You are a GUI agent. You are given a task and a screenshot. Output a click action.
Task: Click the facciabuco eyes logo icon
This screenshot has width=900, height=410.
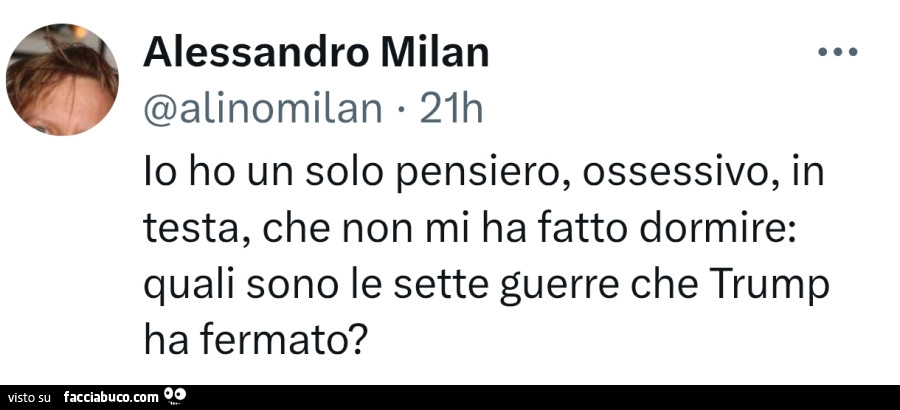[x=176, y=396]
